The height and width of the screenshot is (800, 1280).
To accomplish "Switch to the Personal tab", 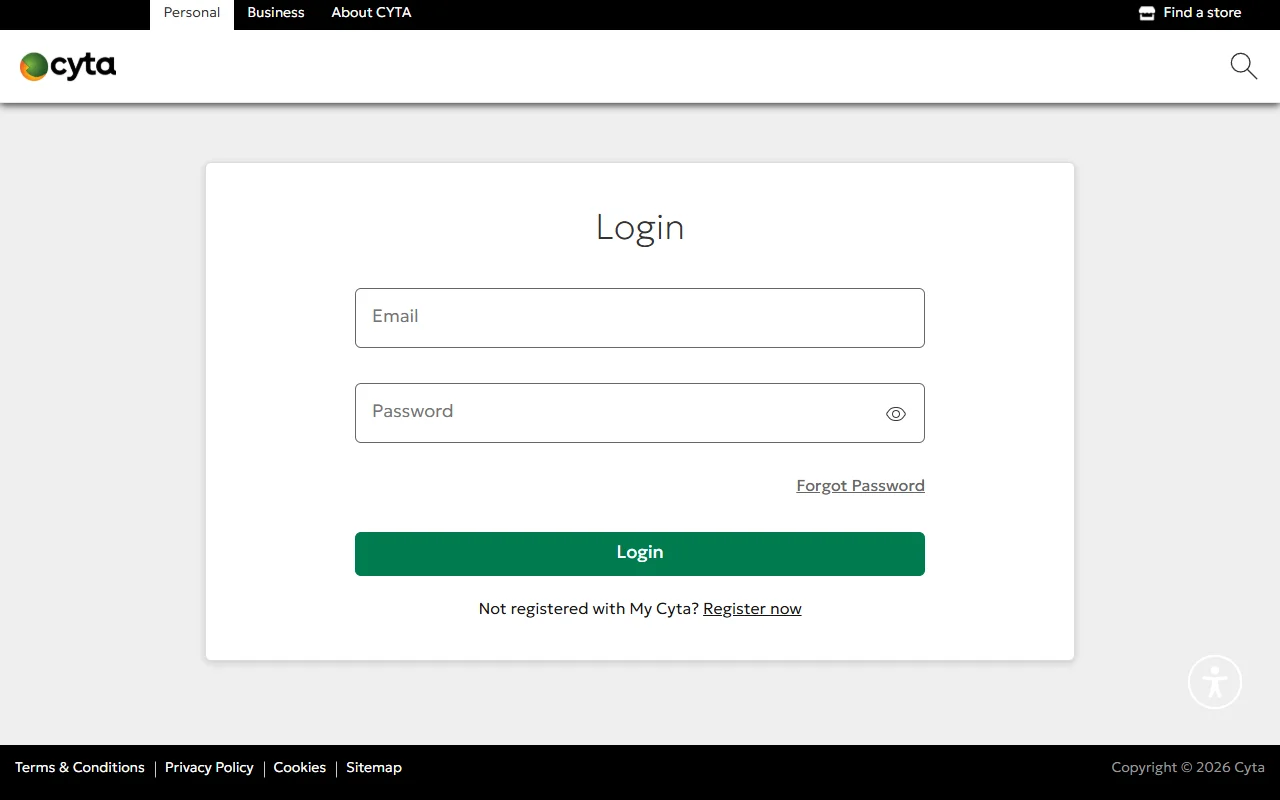I will click(192, 14).
